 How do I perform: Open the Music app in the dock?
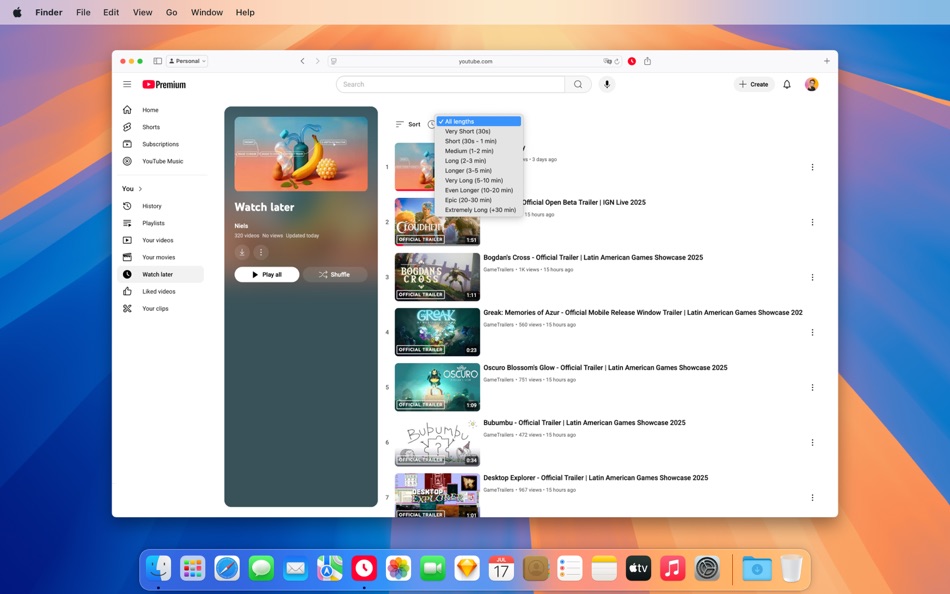[x=673, y=569]
